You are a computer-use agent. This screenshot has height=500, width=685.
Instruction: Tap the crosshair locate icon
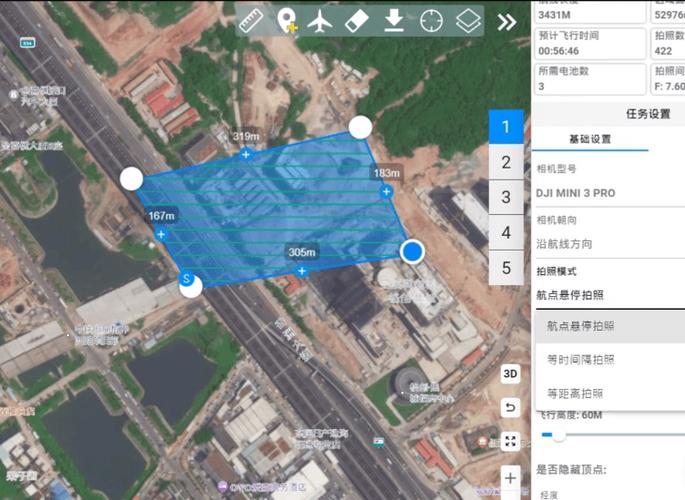tap(431, 21)
